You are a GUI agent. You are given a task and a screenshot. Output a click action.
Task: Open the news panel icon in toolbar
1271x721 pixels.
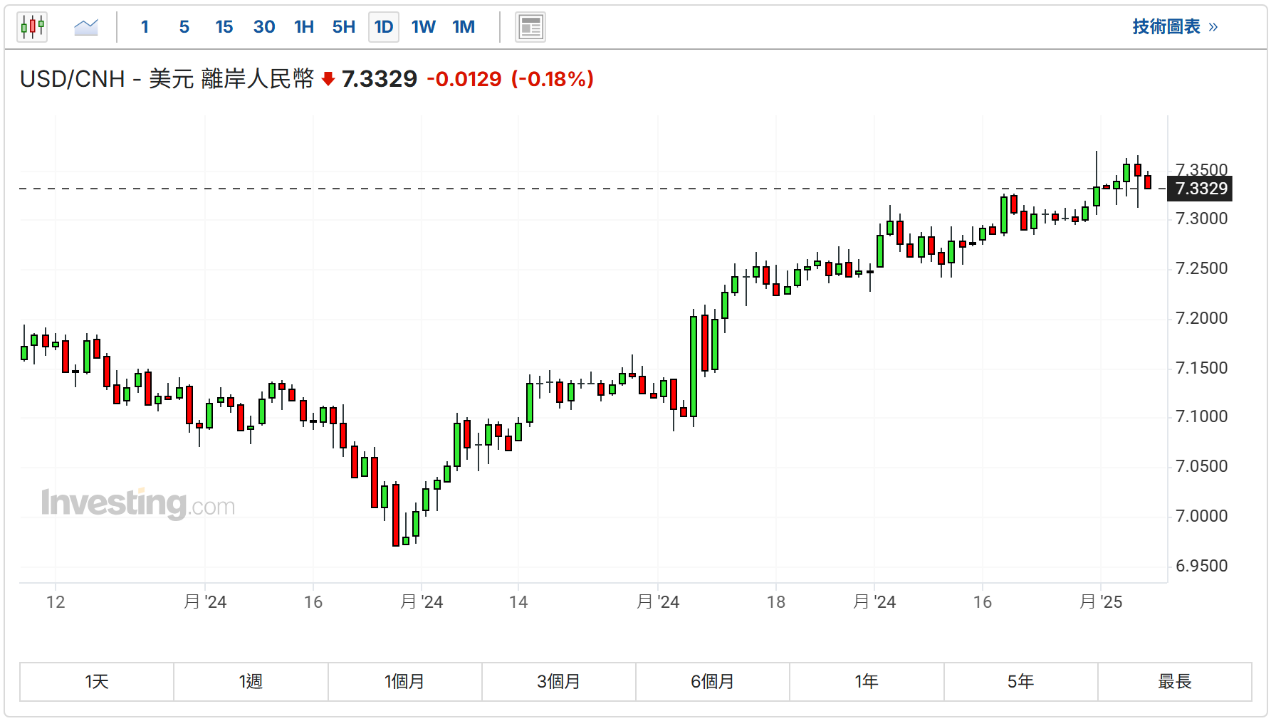(530, 27)
